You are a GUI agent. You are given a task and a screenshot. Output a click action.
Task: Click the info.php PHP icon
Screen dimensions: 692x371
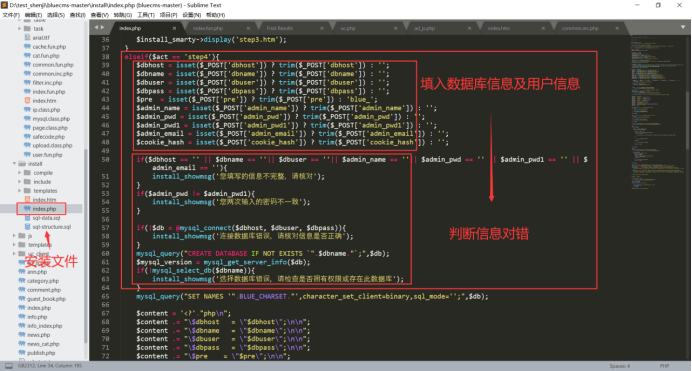pos(22,317)
